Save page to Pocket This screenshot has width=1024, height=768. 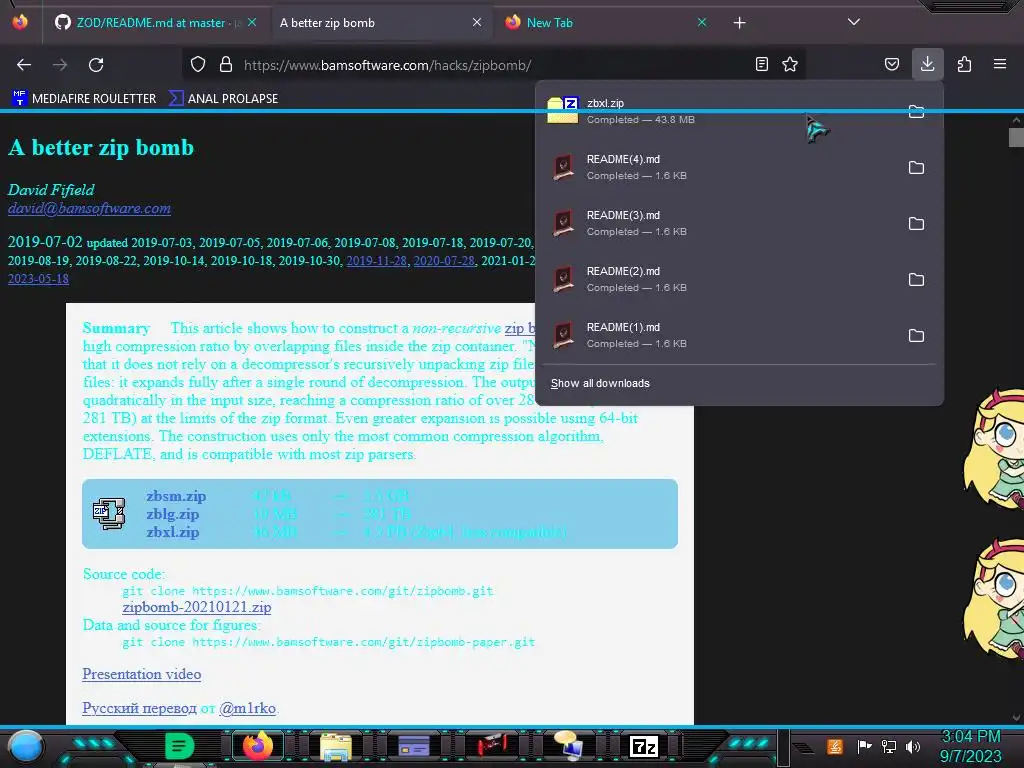[891, 64]
